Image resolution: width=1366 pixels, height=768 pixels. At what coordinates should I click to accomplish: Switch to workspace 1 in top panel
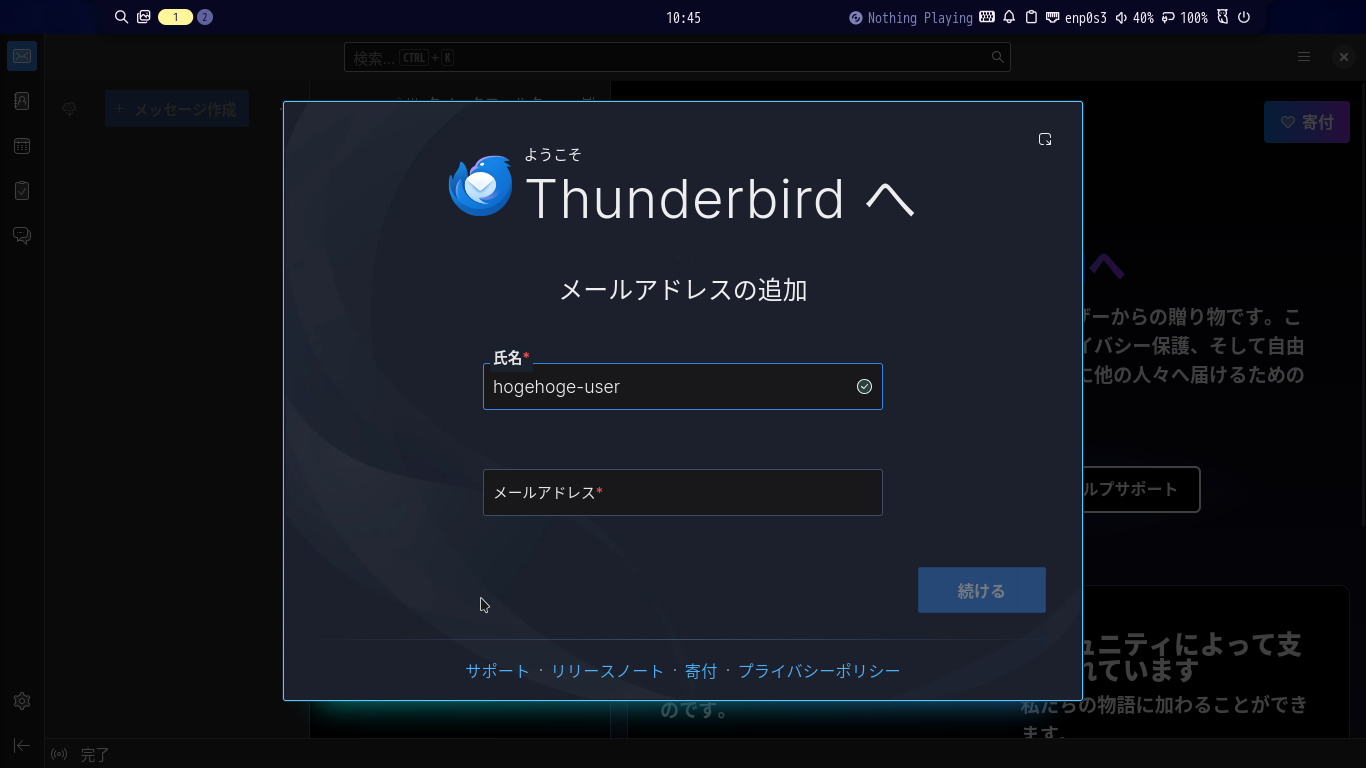pos(175,17)
